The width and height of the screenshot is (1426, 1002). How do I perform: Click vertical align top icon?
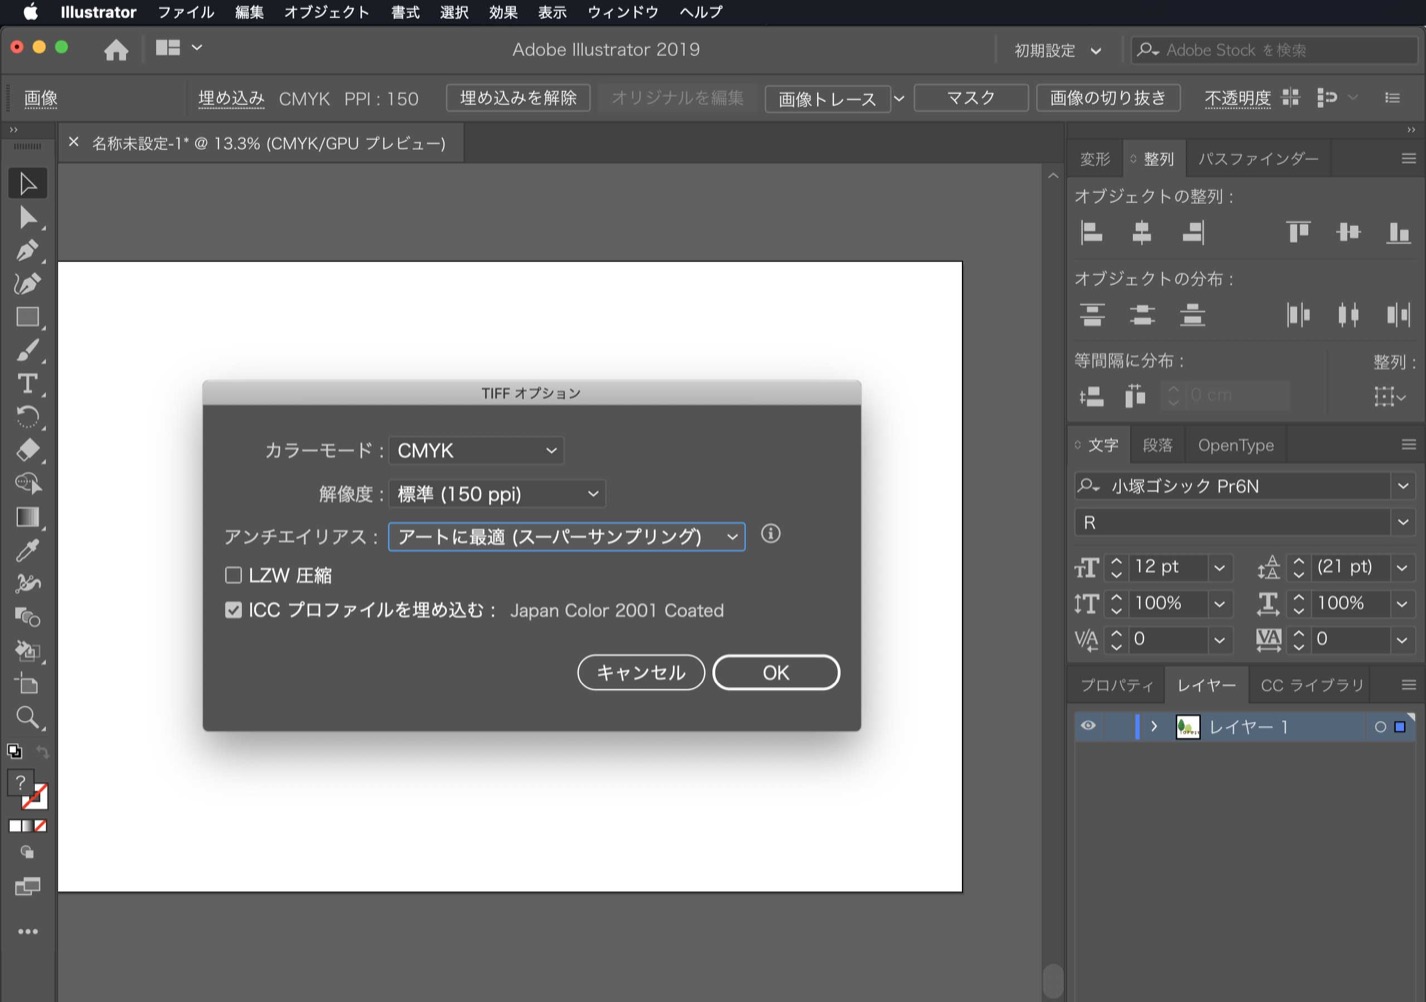tap(1298, 233)
